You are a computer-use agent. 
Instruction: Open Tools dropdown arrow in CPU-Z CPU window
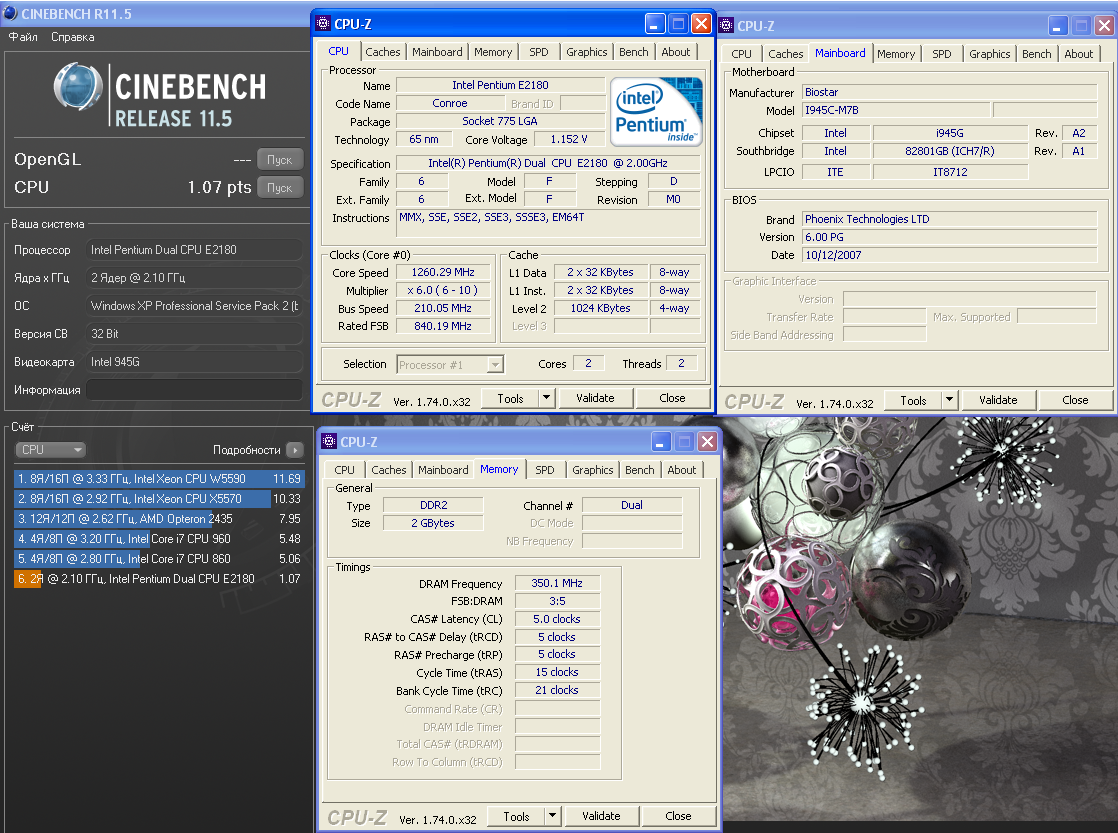[546, 398]
